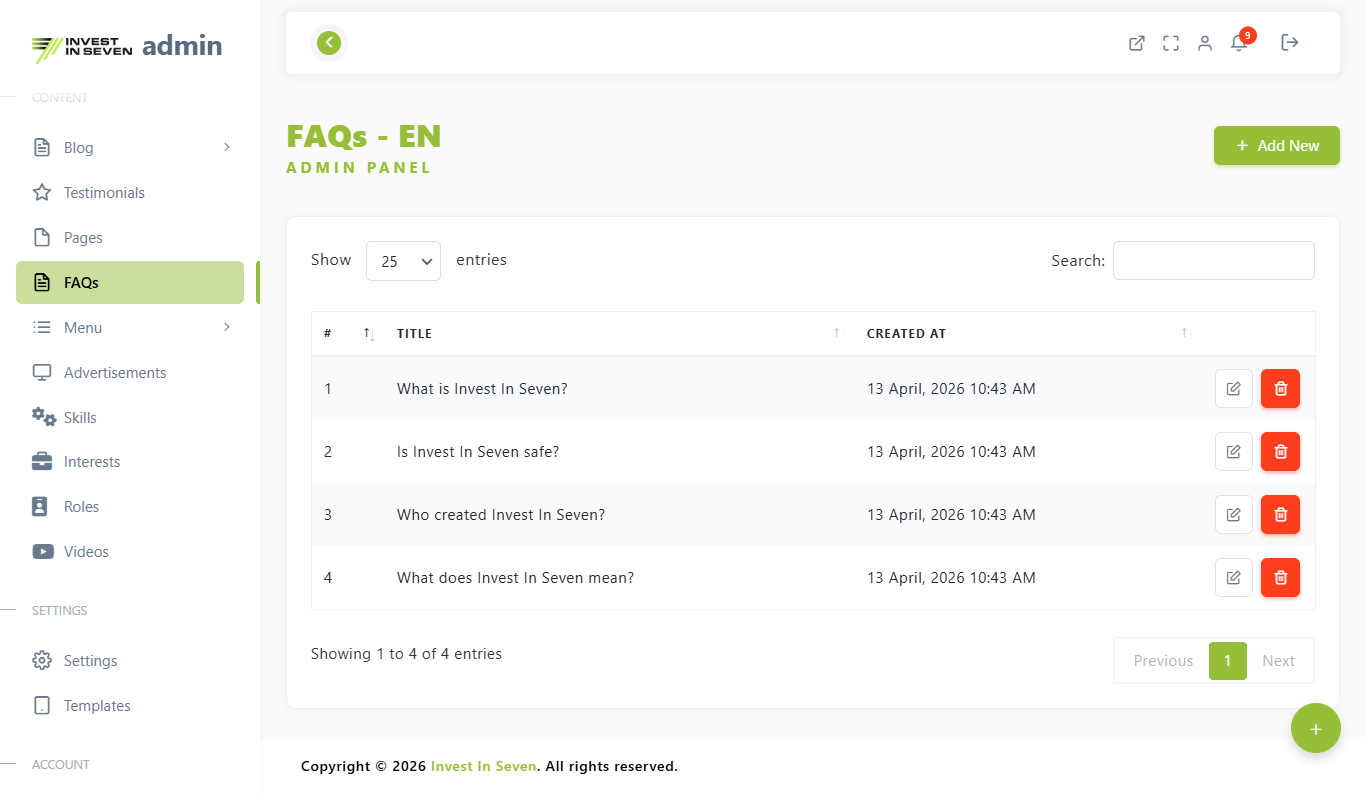This screenshot has height=793, width=1366.
Task: Click the green sidebar collapse arrow
Action: coord(329,43)
